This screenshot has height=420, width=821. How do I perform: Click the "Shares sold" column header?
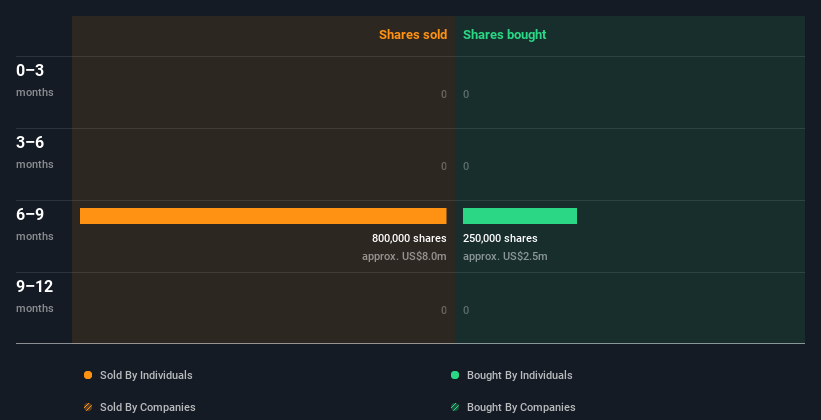click(x=412, y=35)
